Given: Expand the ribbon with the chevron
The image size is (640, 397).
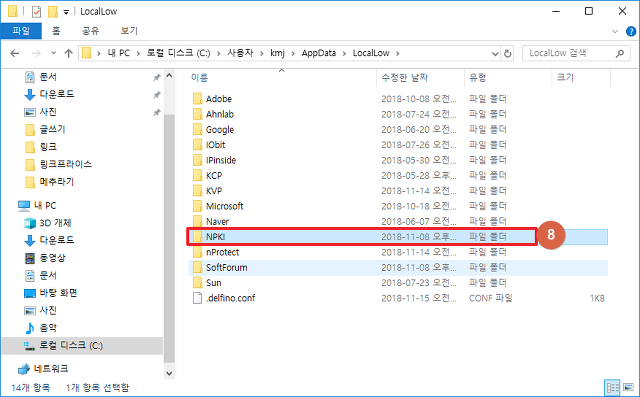Looking at the screenshot, I should coord(615,31).
